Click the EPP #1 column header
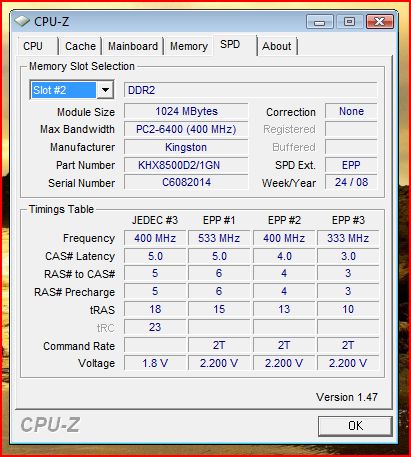Screen dimensions: 411x457 219,220
